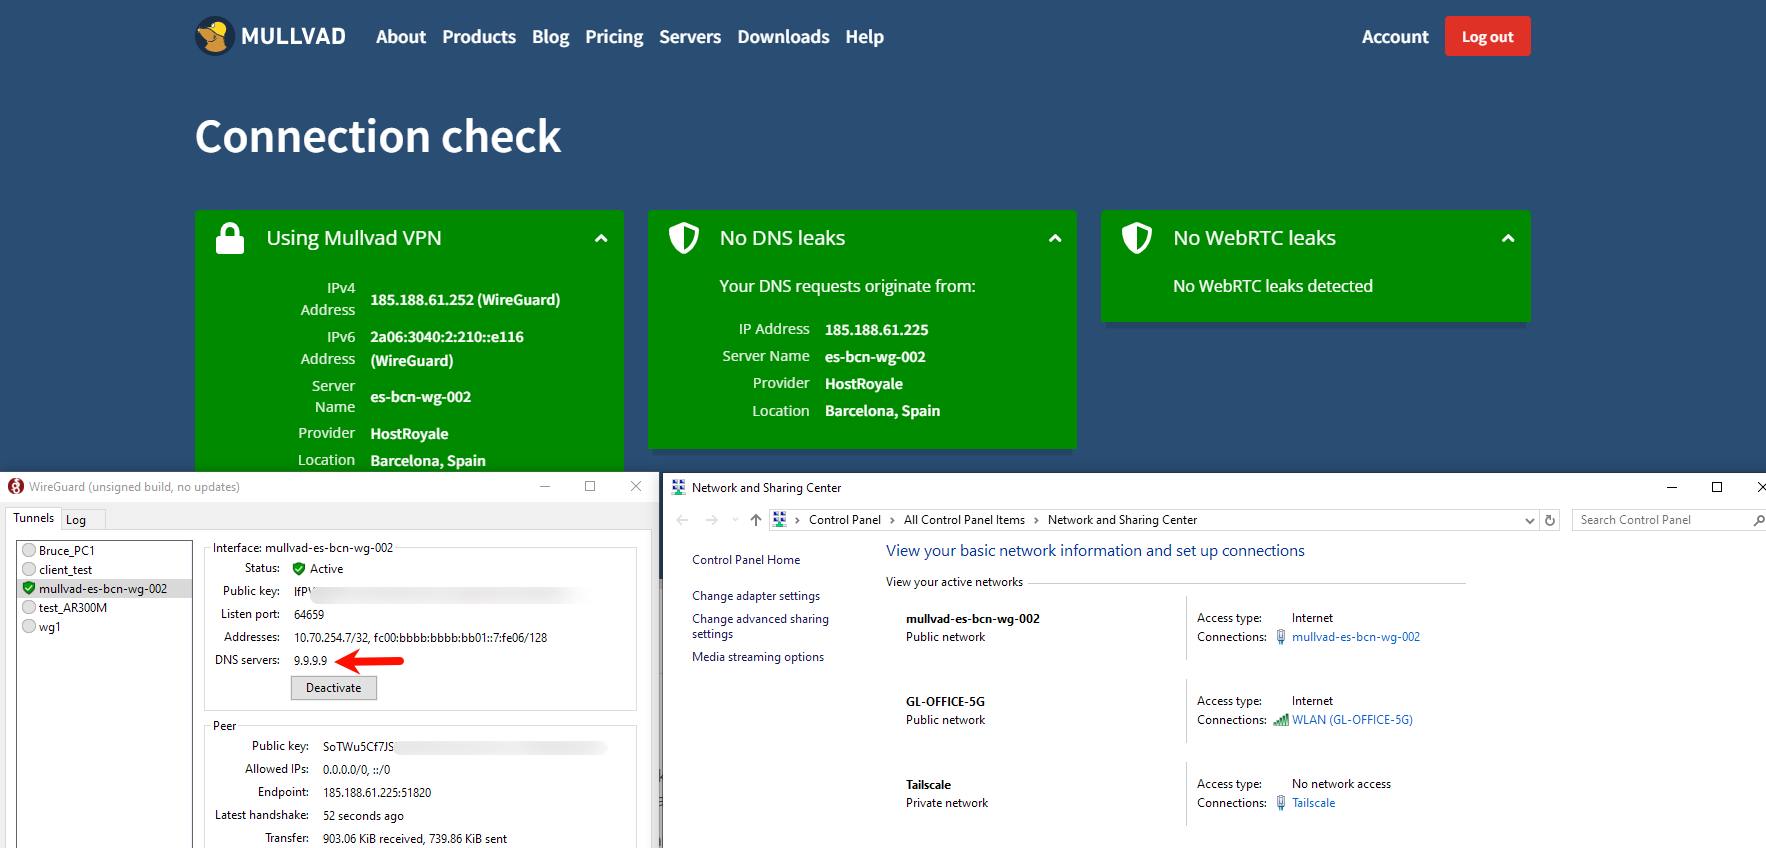Open WLAN (GL-OFFICE-5G) connection link

coord(1351,720)
